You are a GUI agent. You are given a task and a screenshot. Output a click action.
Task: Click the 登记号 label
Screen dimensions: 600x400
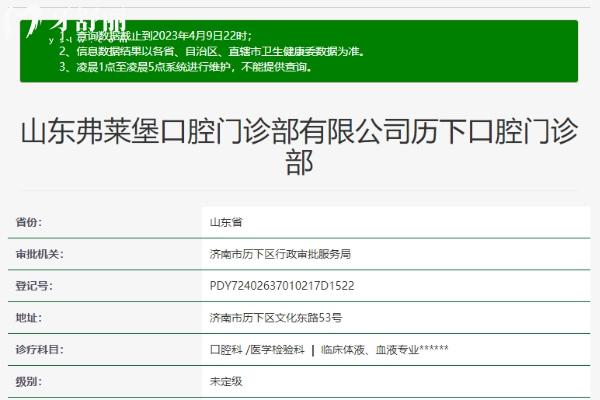34,286
